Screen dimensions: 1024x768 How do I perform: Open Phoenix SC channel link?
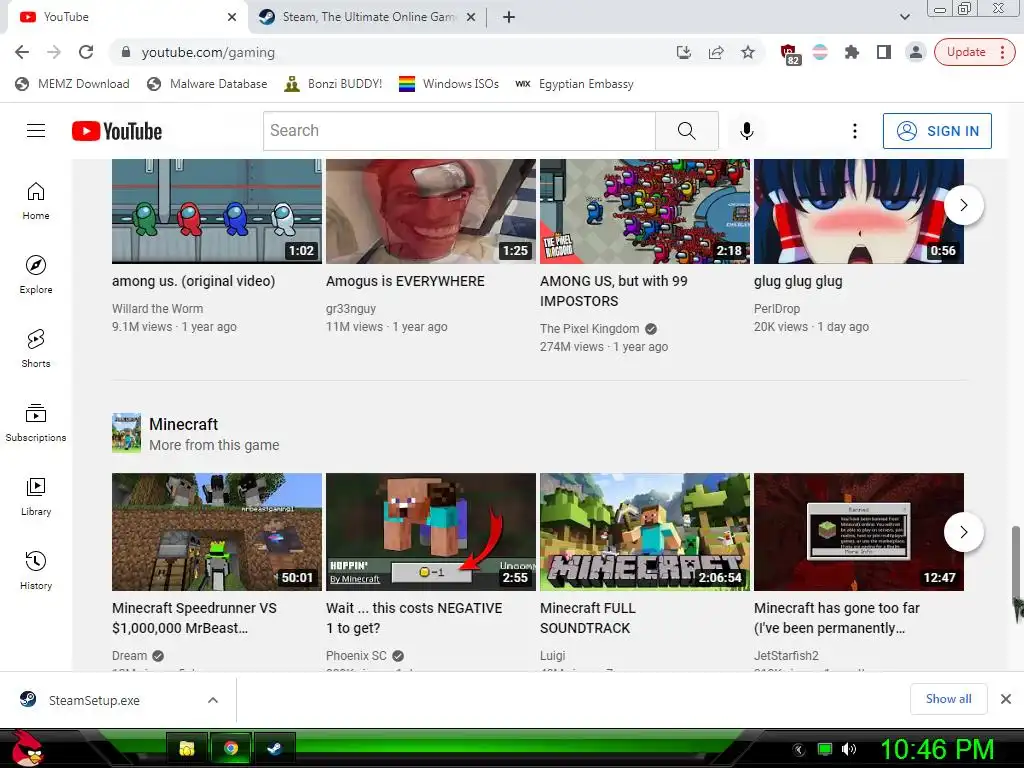[x=357, y=655]
